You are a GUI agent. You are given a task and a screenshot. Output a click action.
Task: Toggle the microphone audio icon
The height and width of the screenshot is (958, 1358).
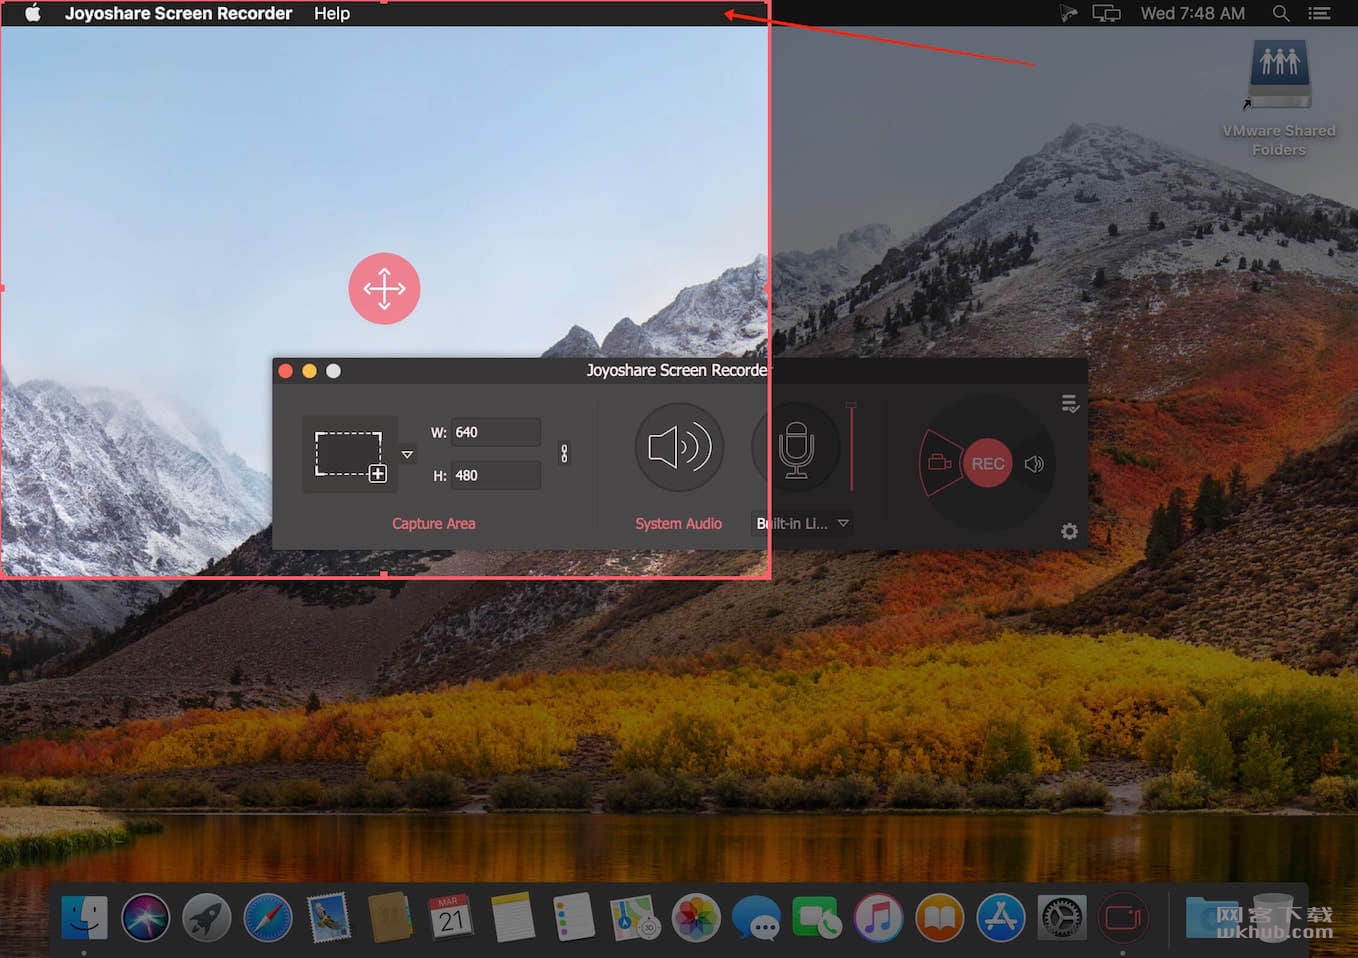point(796,447)
